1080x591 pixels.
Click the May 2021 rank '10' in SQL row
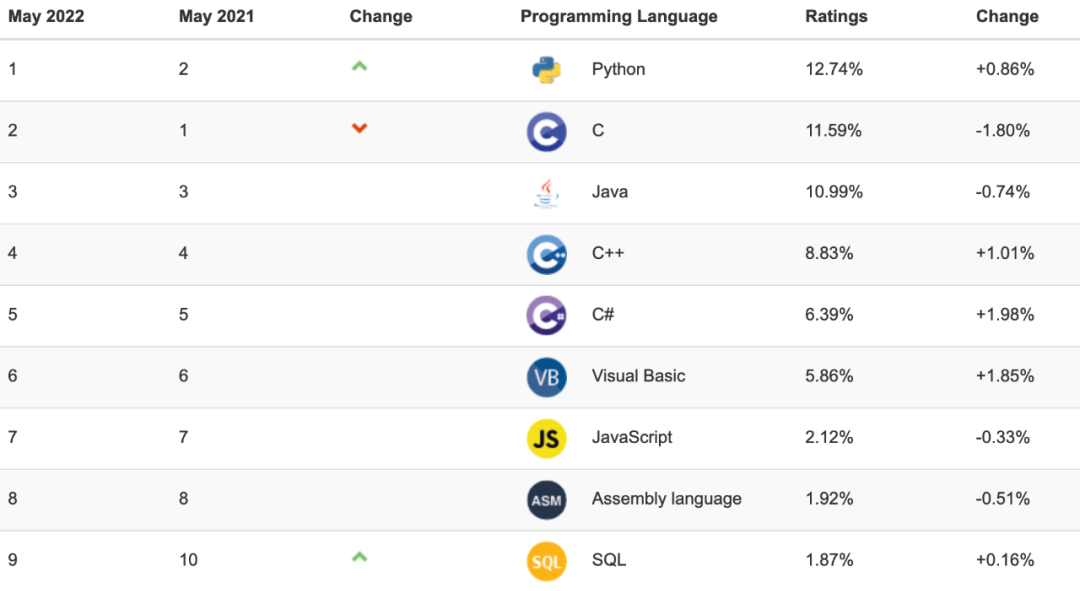coord(188,559)
